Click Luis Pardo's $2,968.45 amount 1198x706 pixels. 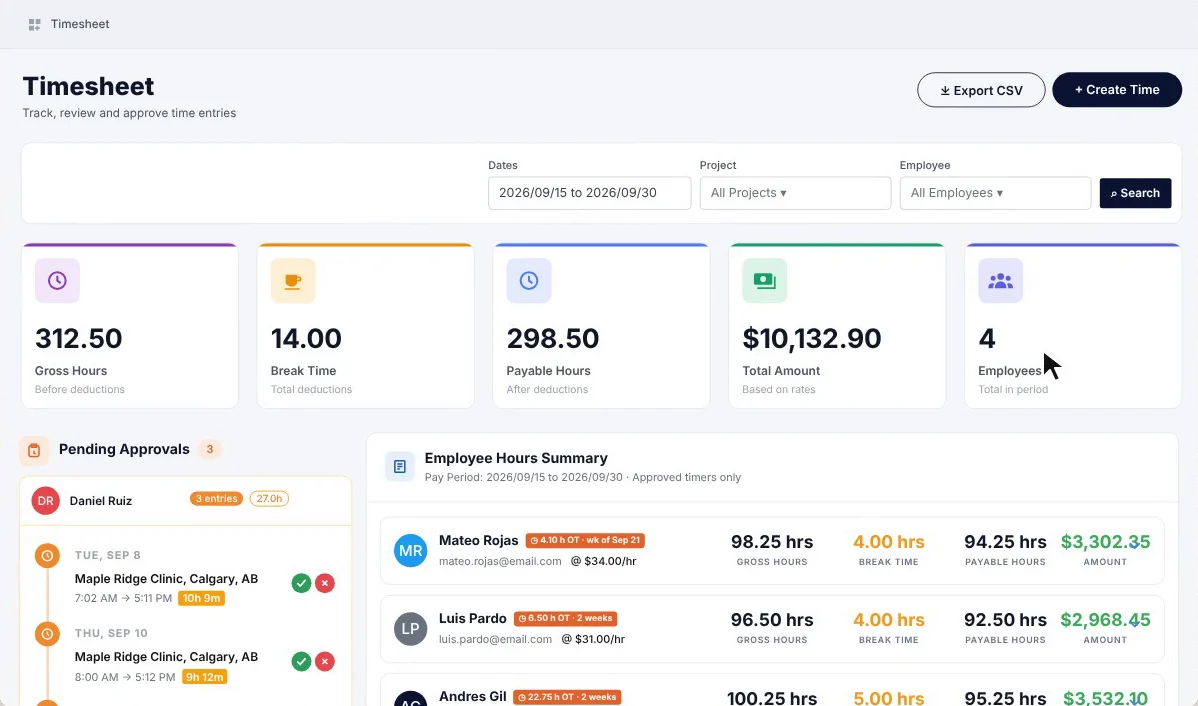[1105, 620]
